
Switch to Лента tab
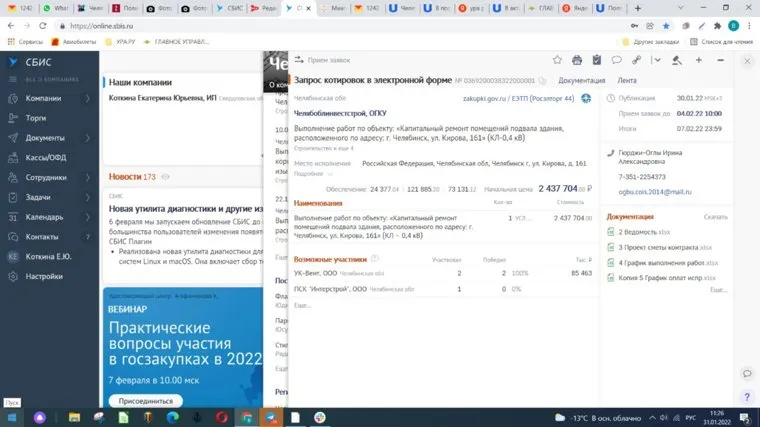coord(627,79)
